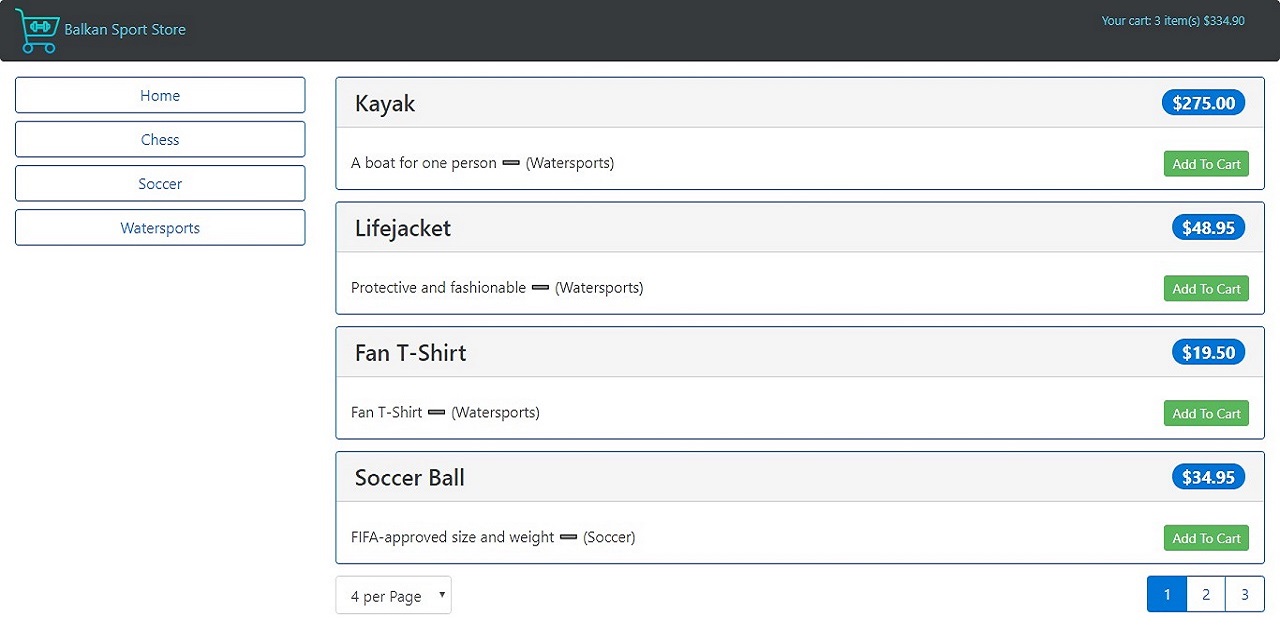
Task: Open the 4 per Page dropdown
Action: pyautogui.click(x=393, y=595)
